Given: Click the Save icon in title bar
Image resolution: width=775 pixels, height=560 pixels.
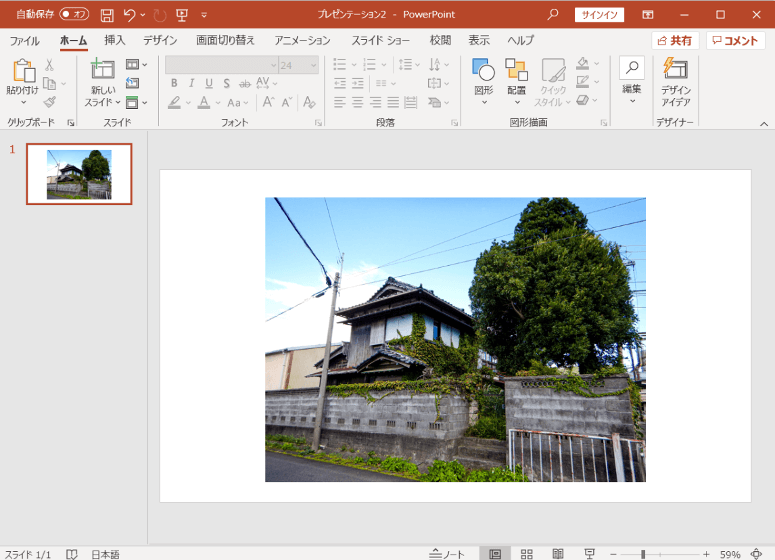Looking at the screenshot, I should point(107,15).
